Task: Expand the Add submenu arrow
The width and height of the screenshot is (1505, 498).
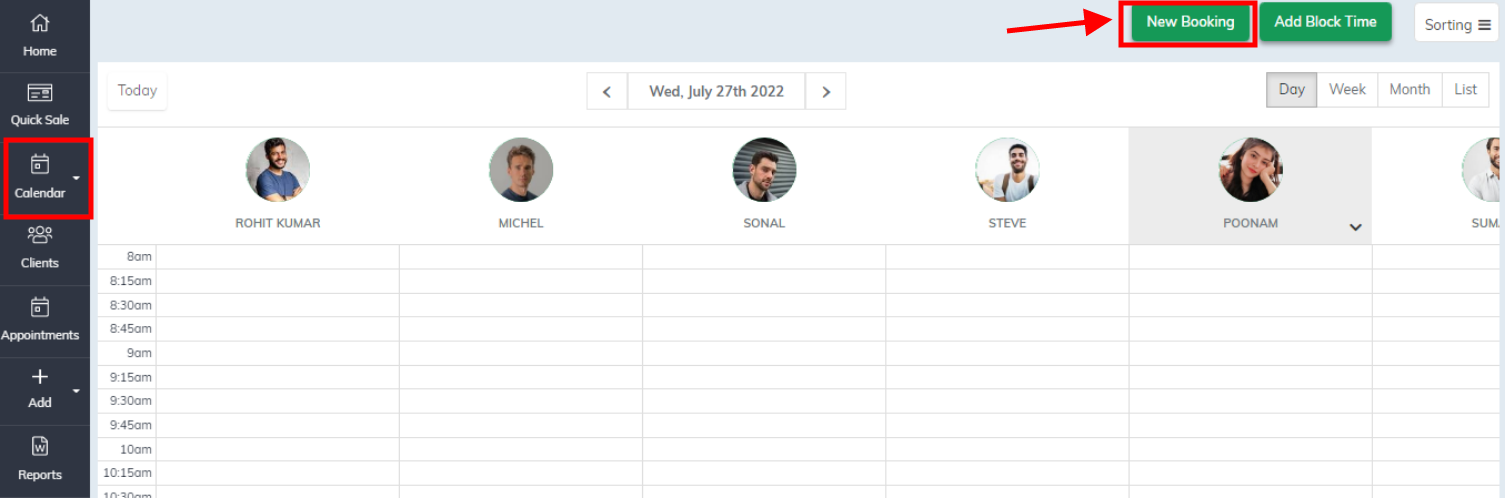Action: 76,390
